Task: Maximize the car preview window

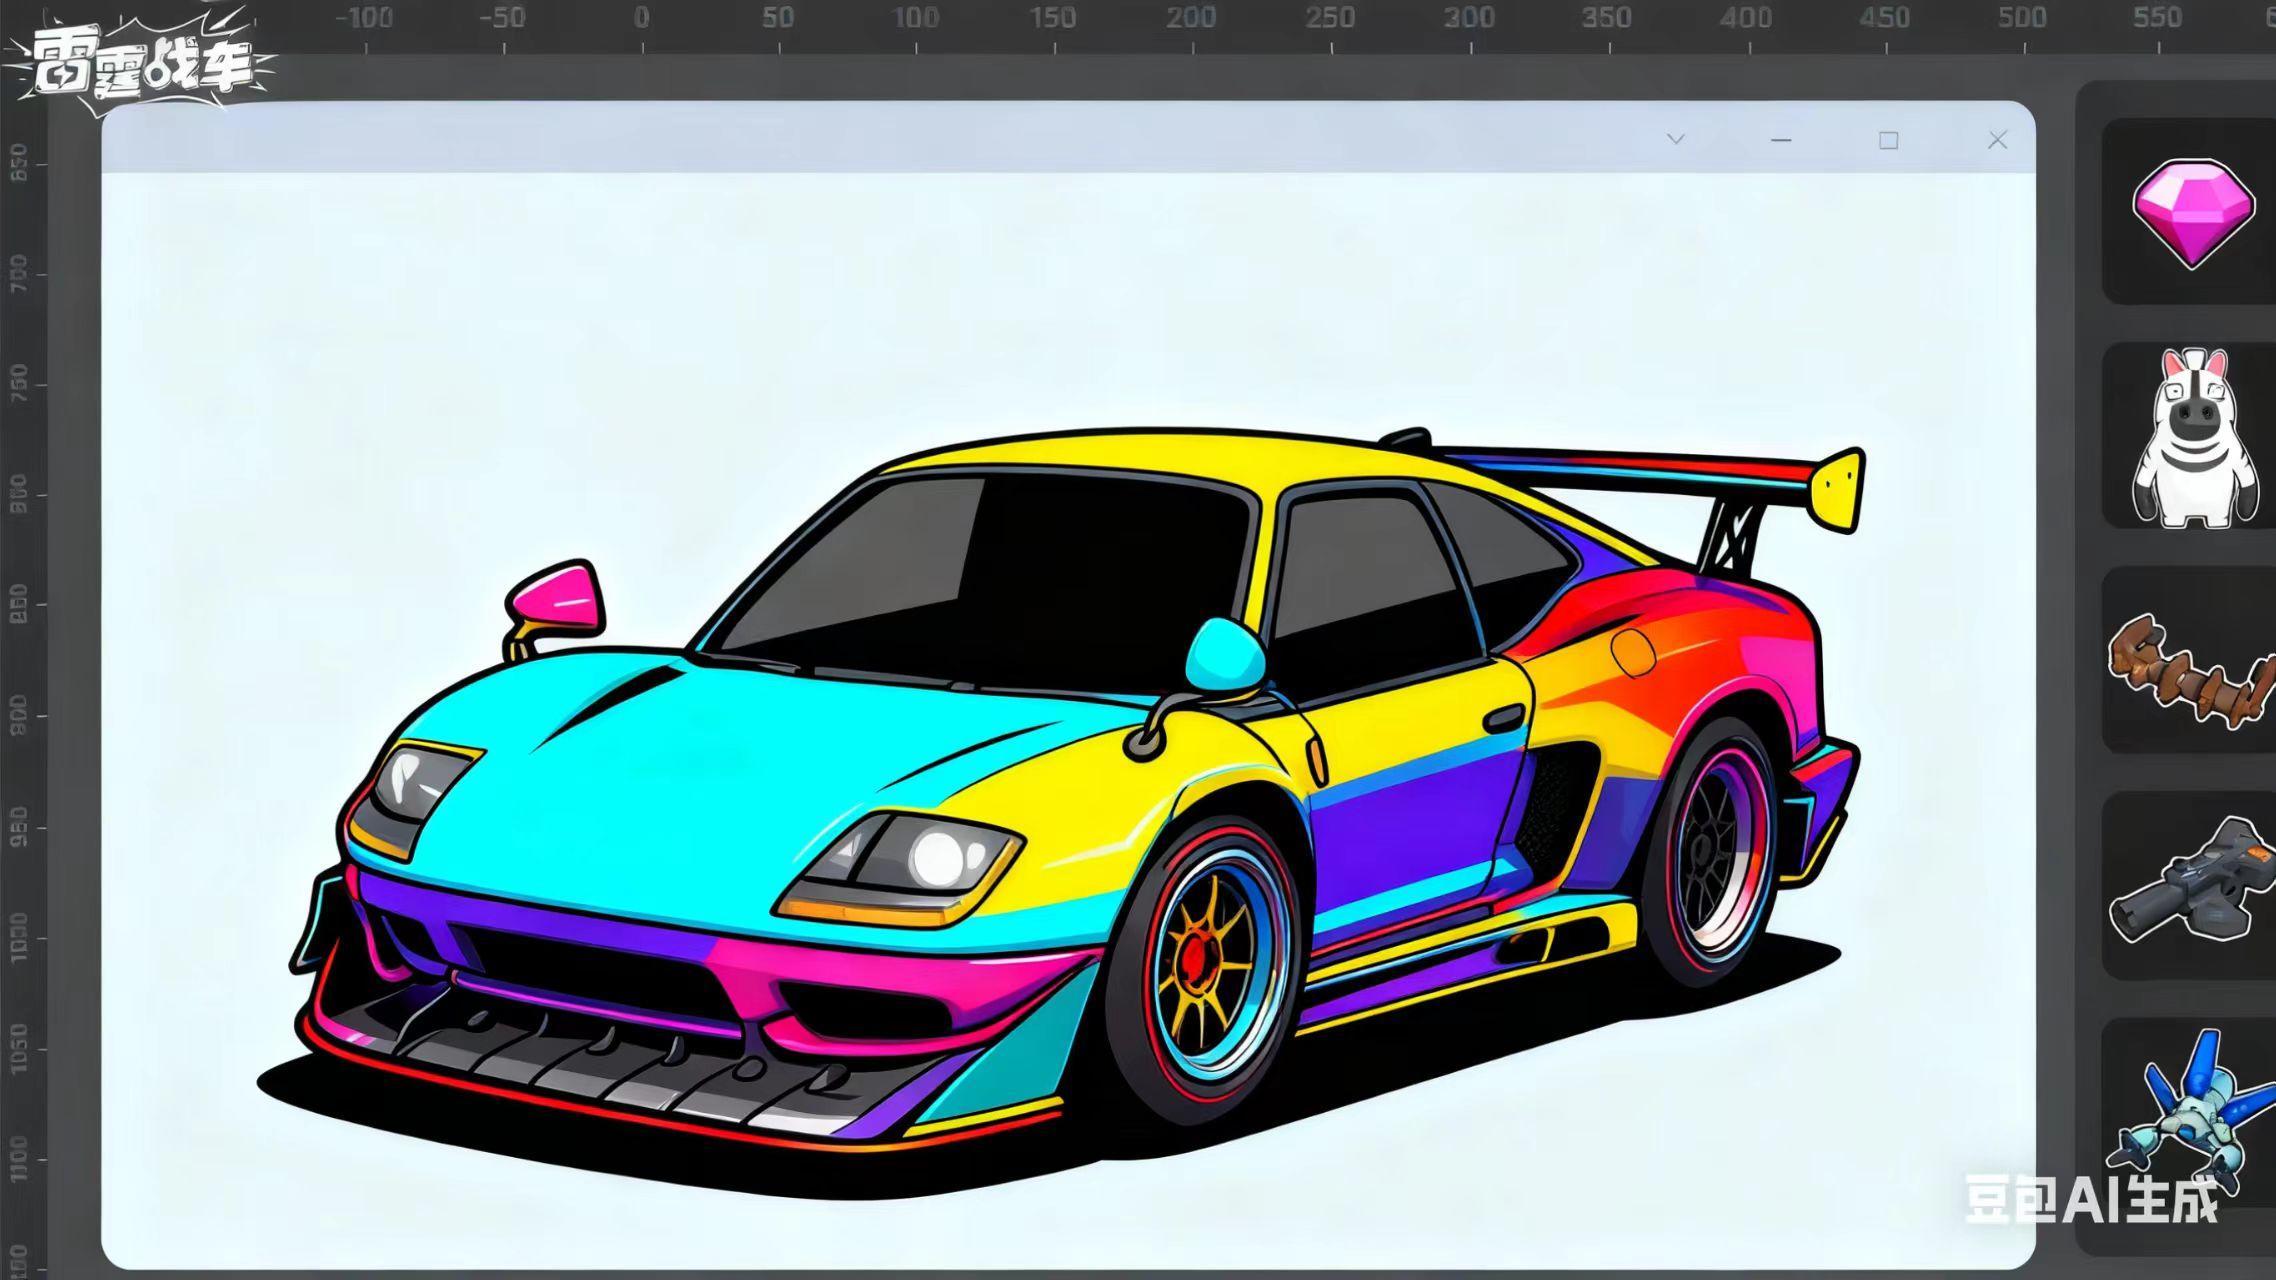Action: [x=1888, y=140]
